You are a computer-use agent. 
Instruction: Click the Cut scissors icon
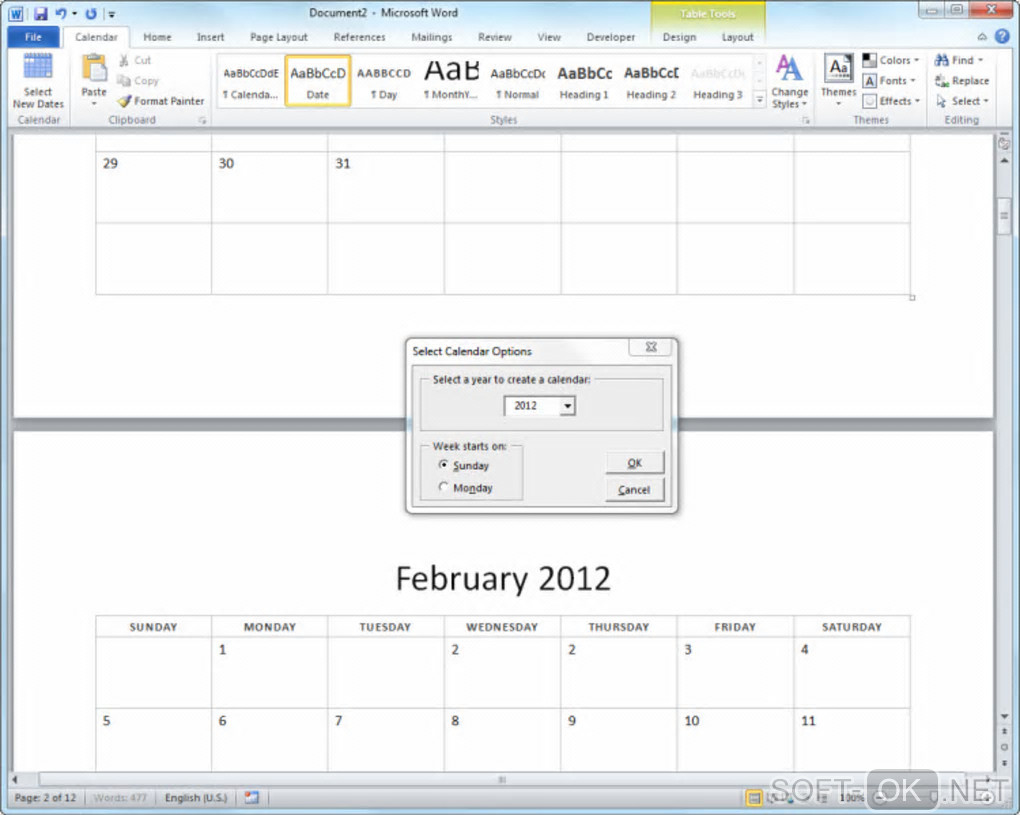(x=124, y=60)
